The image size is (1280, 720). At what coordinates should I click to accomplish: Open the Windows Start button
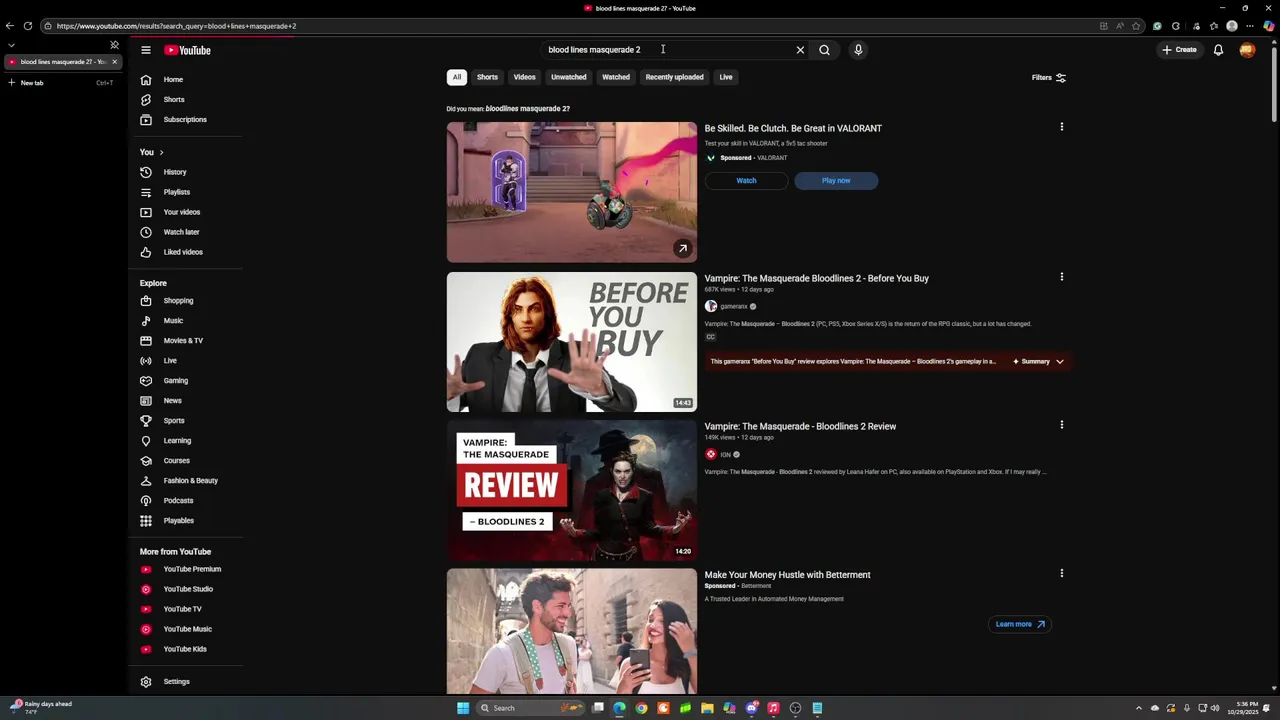(x=463, y=708)
